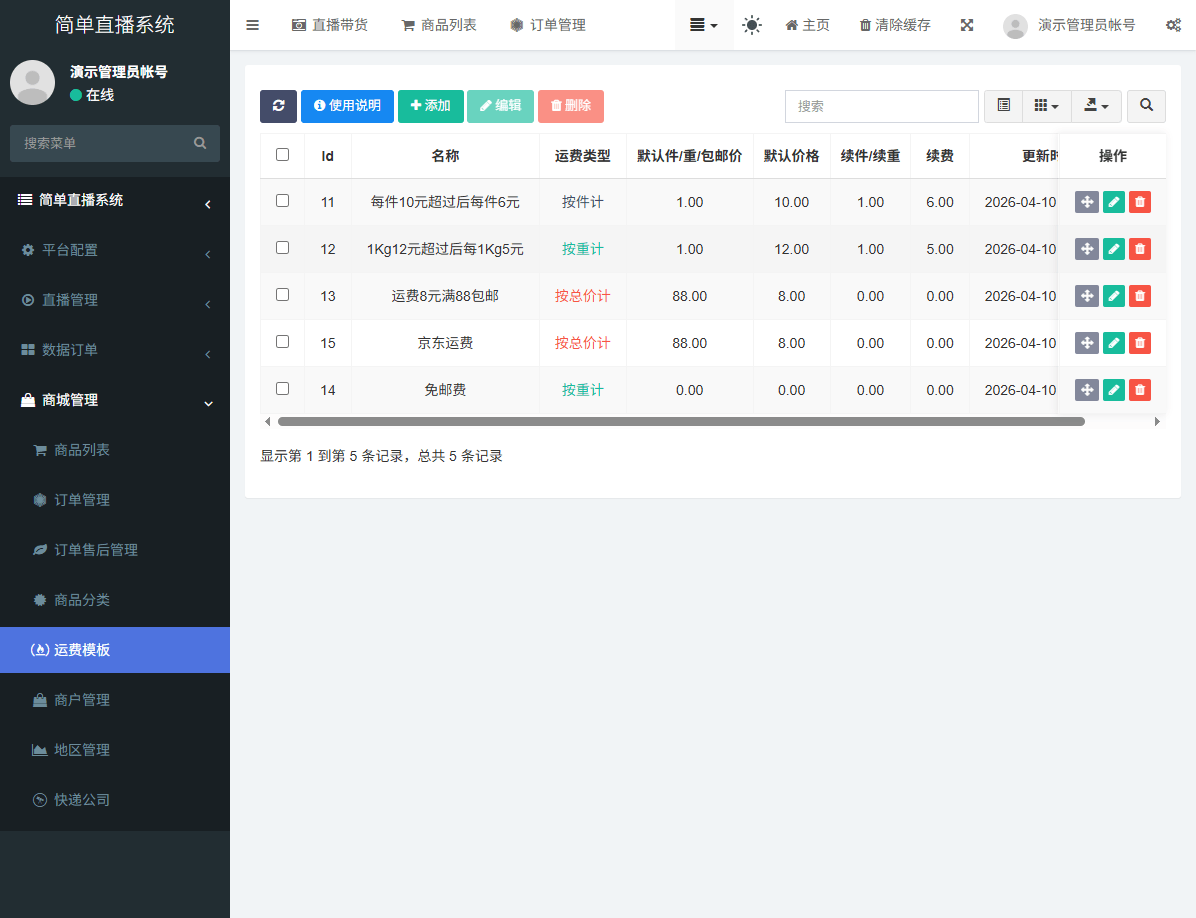The width and height of the screenshot is (1196, 918).
Task: Click the drag-sort icon for row 13
Action: pyautogui.click(x=1087, y=296)
